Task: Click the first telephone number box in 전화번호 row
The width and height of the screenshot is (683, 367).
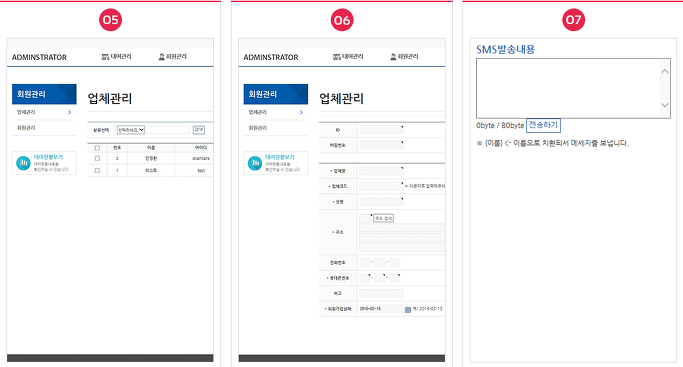Action: point(365,263)
